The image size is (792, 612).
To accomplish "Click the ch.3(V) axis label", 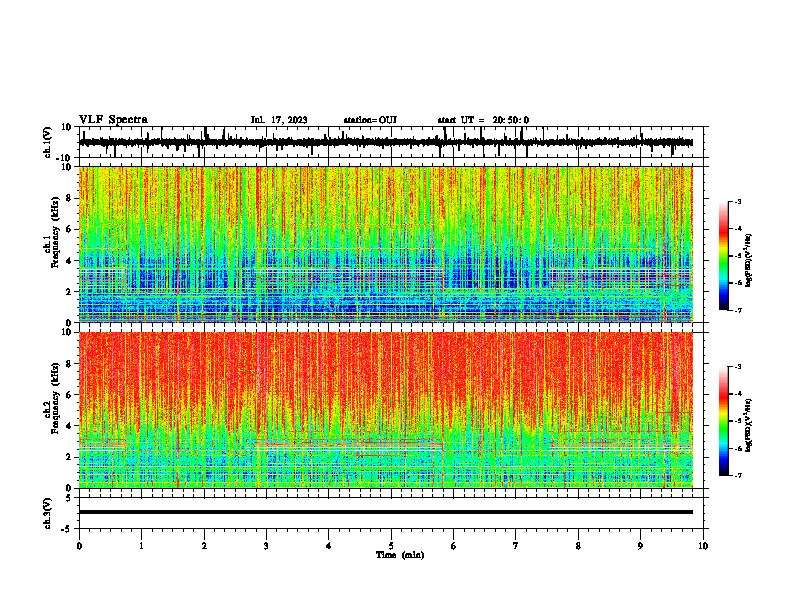I will 48,513.
